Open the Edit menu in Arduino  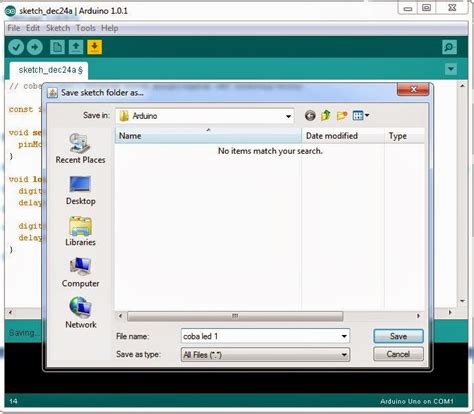point(33,28)
